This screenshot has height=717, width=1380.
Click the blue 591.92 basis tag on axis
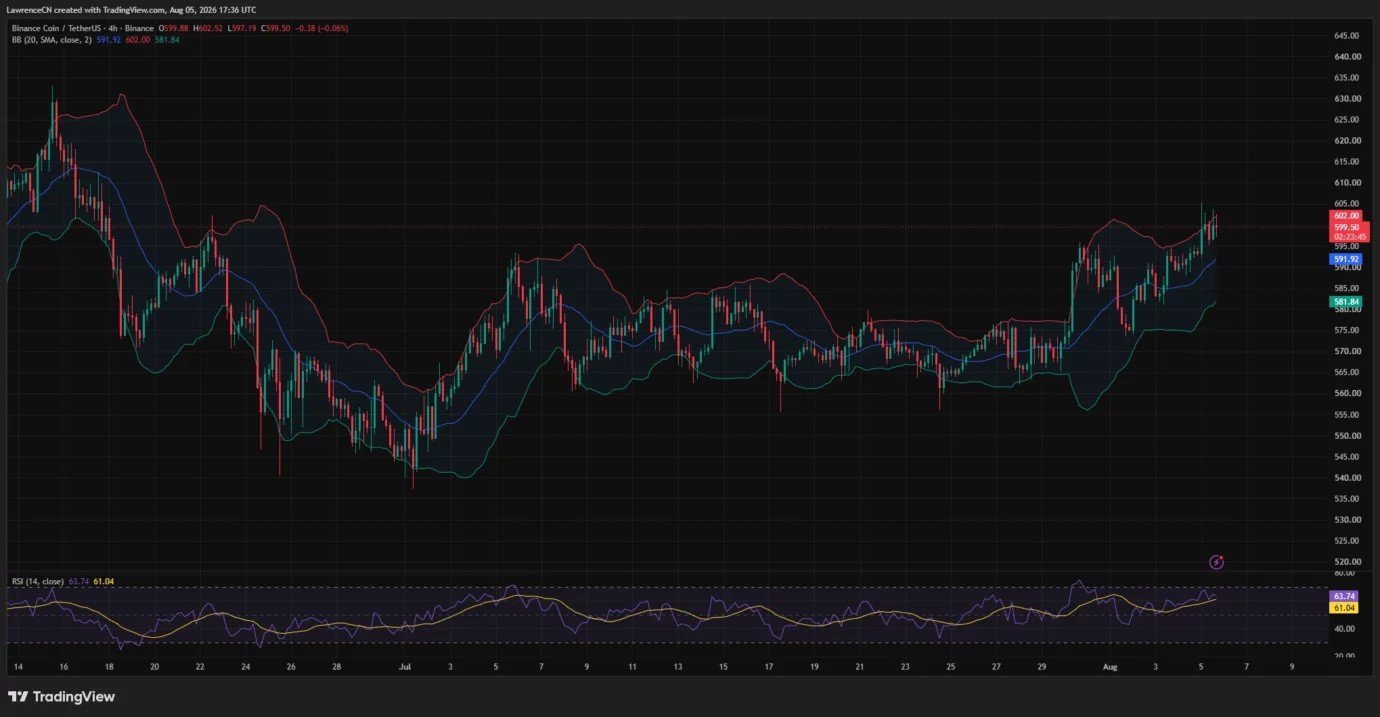point(1345,259)
